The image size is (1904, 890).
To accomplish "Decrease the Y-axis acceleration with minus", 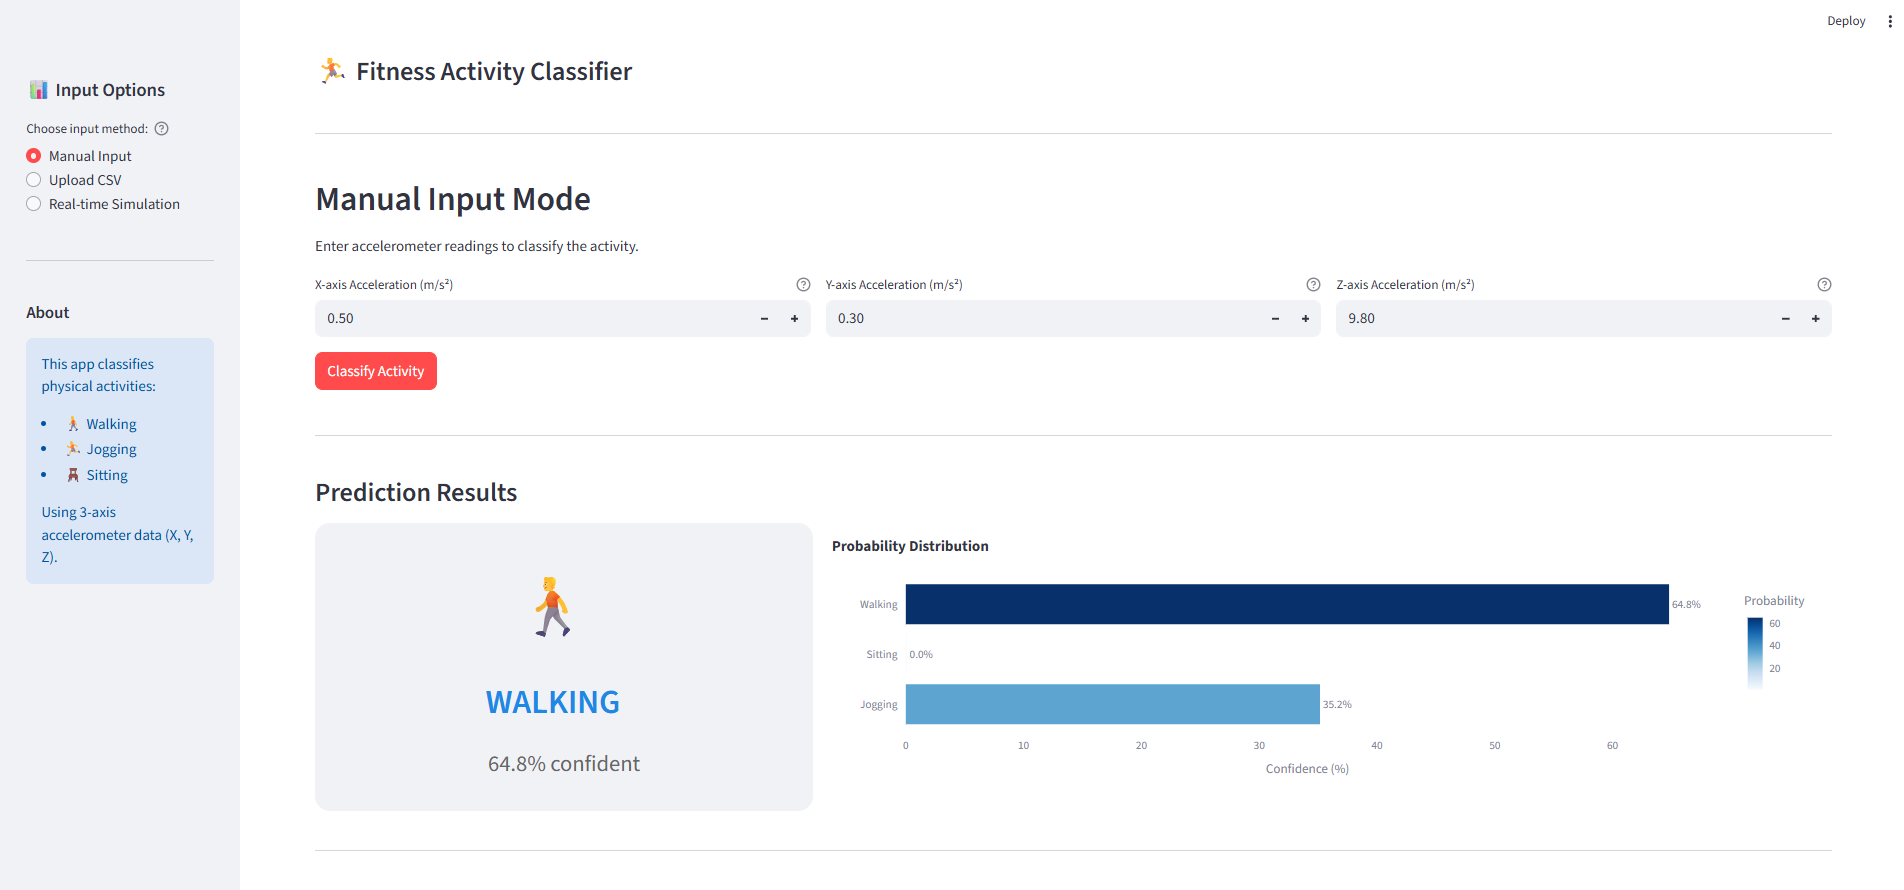I will [1275, 319].
